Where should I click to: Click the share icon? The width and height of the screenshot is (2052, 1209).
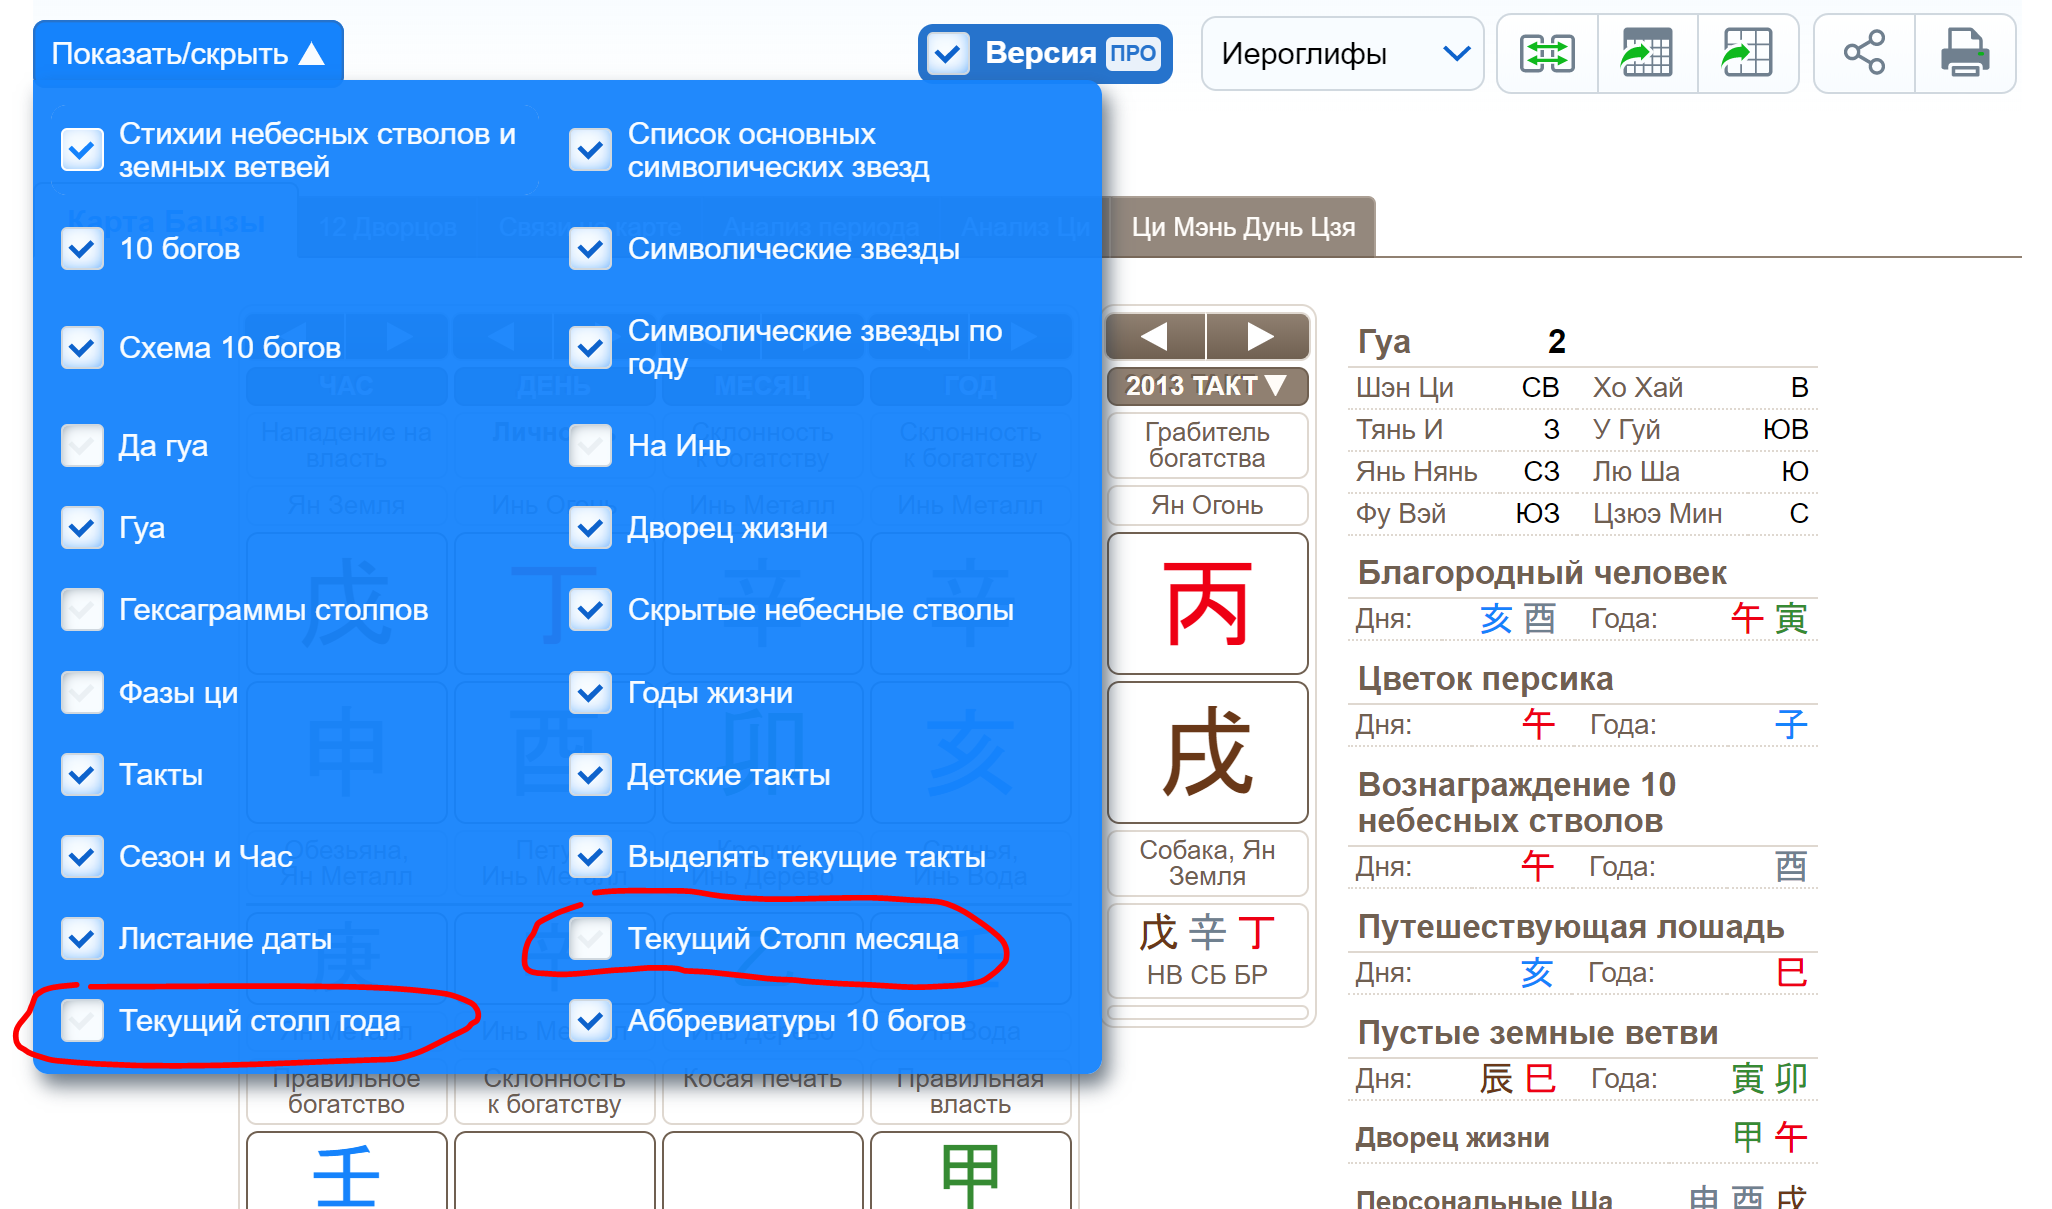click(x=1864, y=54)
